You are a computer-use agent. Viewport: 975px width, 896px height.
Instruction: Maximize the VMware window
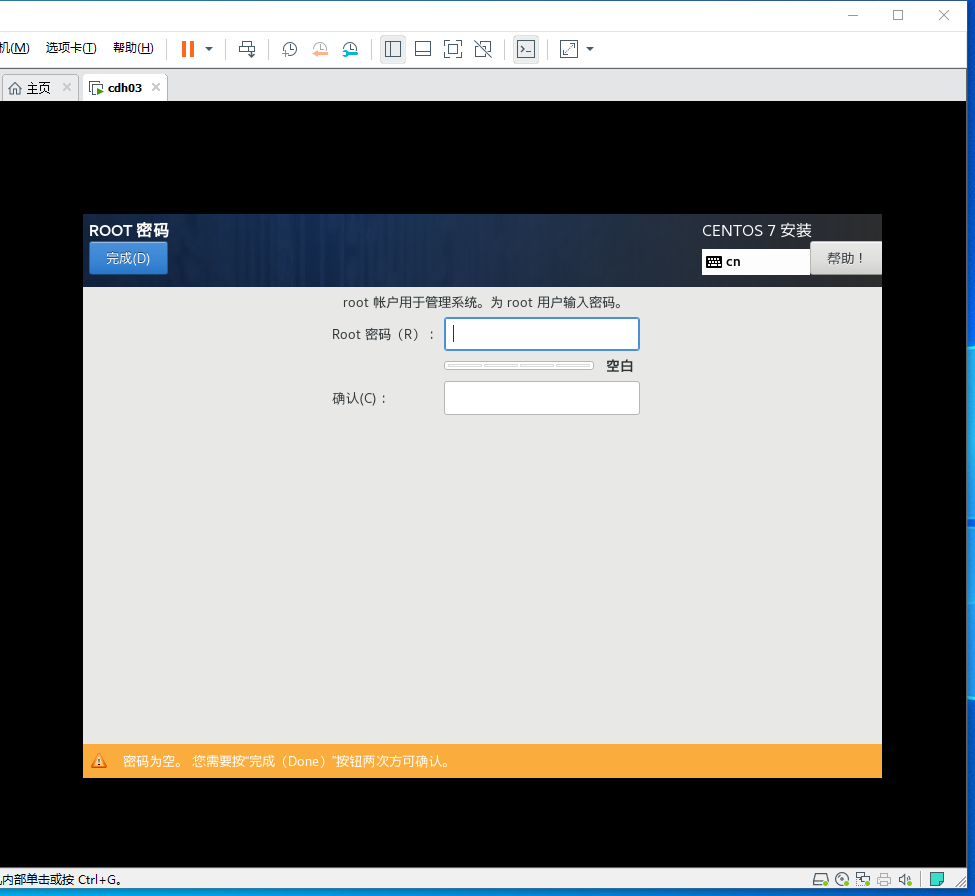pyautogui.click(x=898, y=16)
